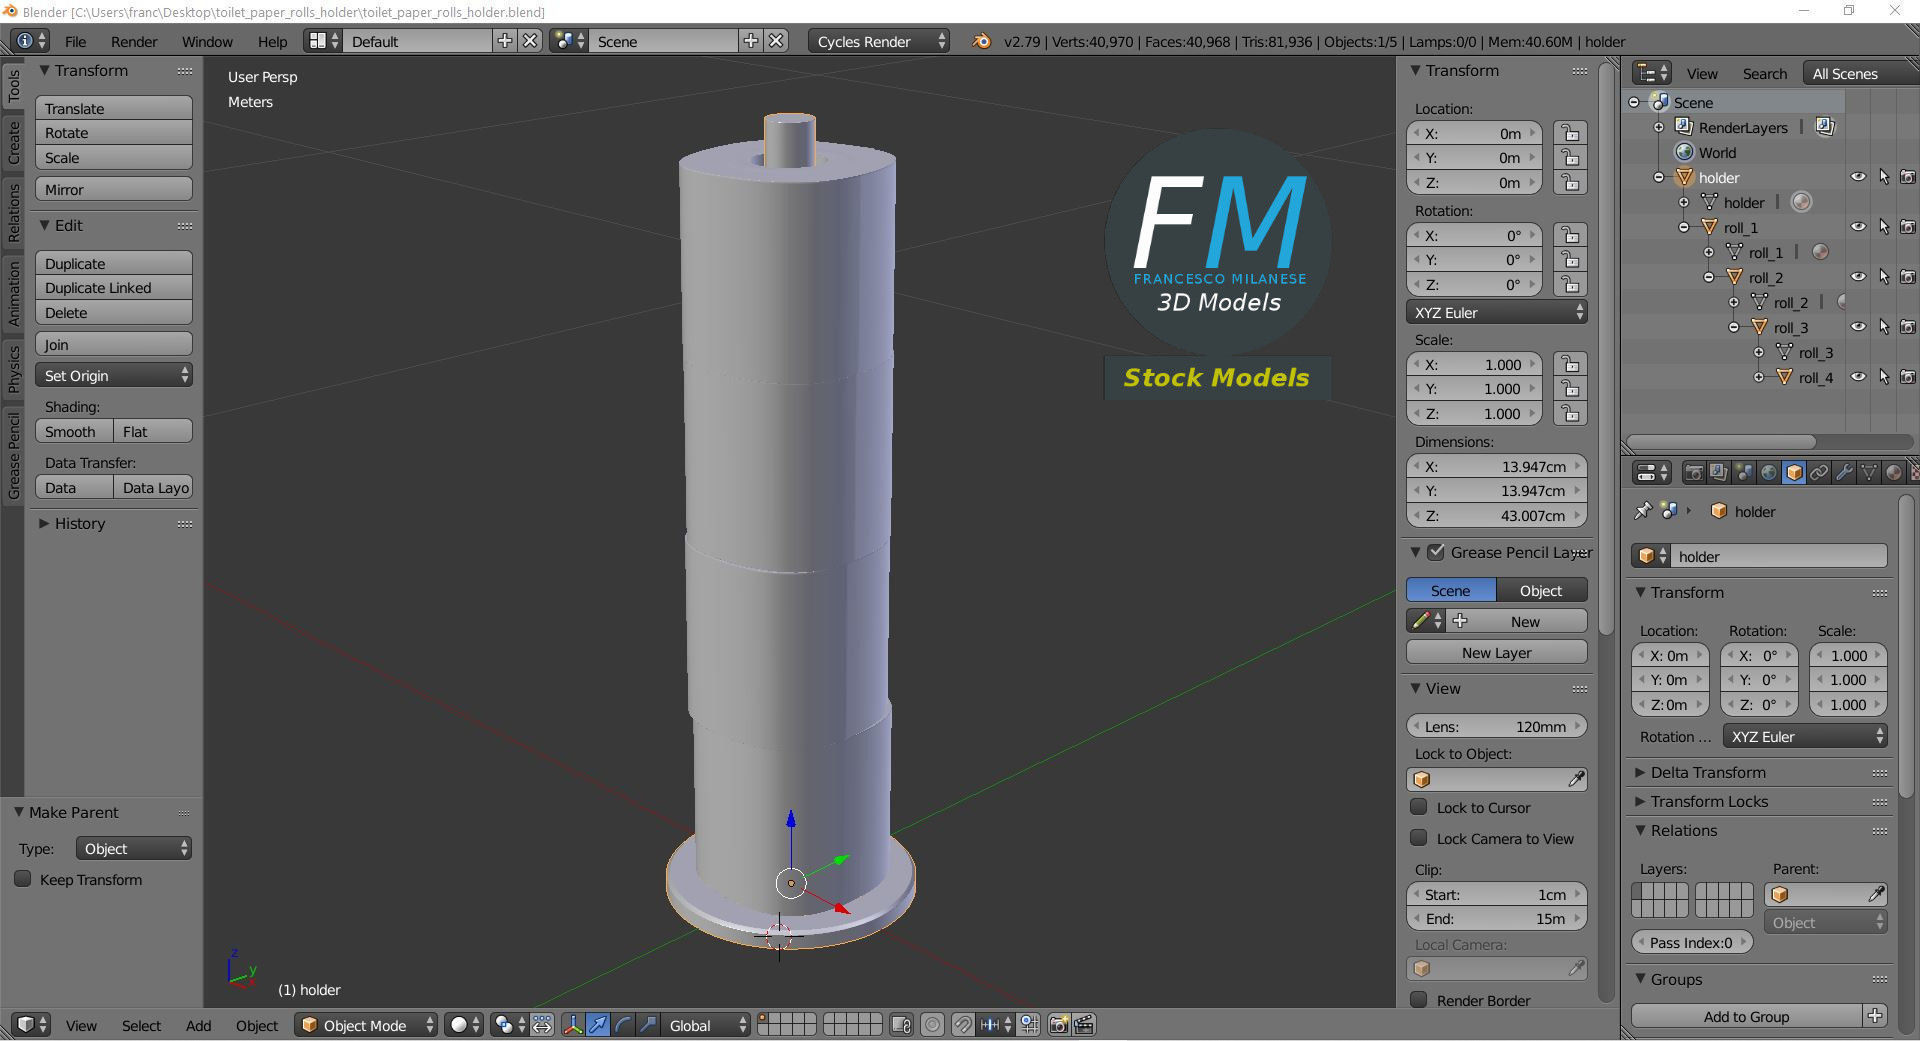This screenshot has width=1920, height=1041.
Task: Click the OpenGL render animation clapper icon
Action: coord(1084,1025)
